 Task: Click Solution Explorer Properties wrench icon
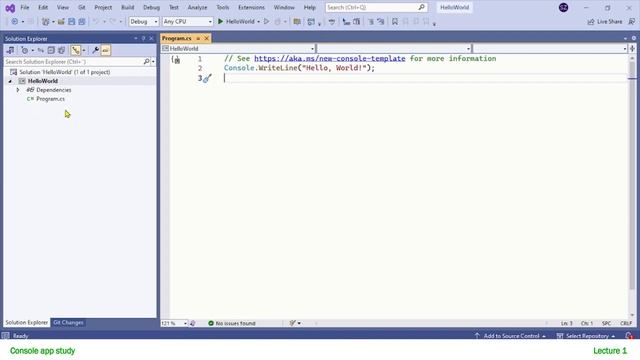click(95, 50)
